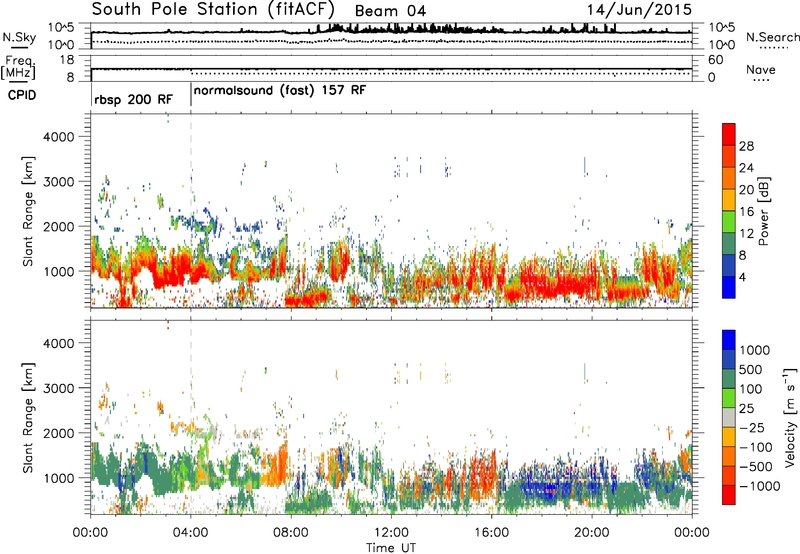The height and width of the screenshot is (554, 800).
Task: Click the title "South Pole Station (fitACF)"
Action: coord(213,9)
